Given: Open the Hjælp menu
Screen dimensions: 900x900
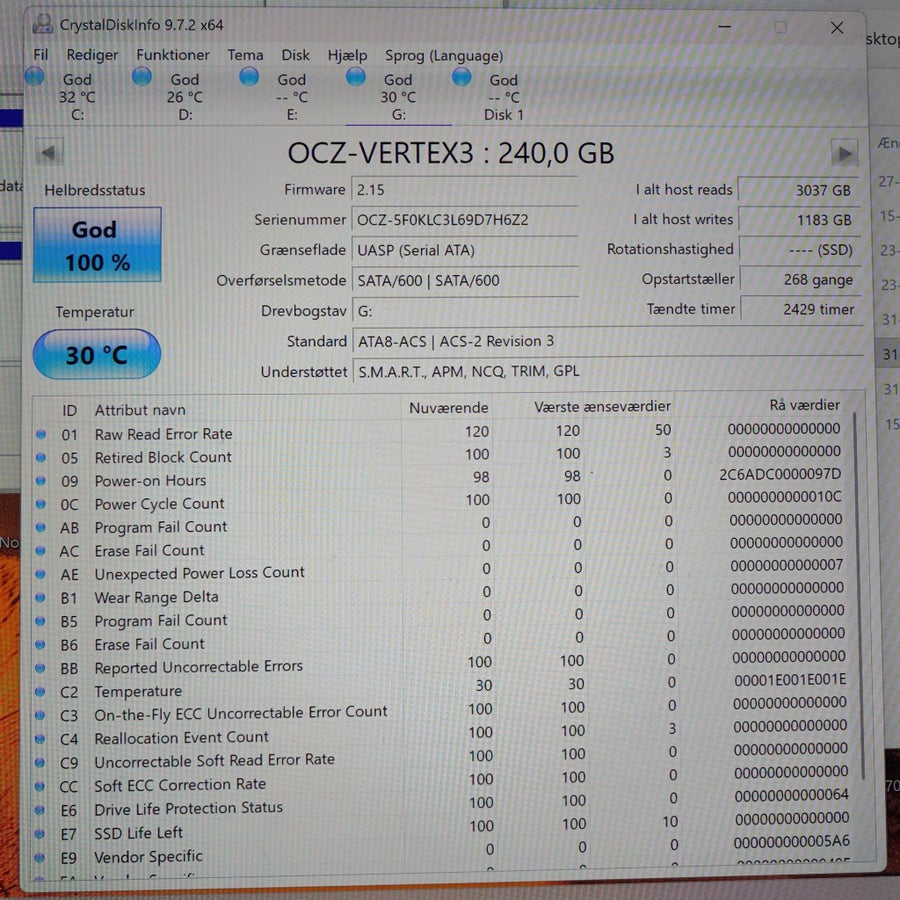Looking at the screenshot, I should 347,55.
